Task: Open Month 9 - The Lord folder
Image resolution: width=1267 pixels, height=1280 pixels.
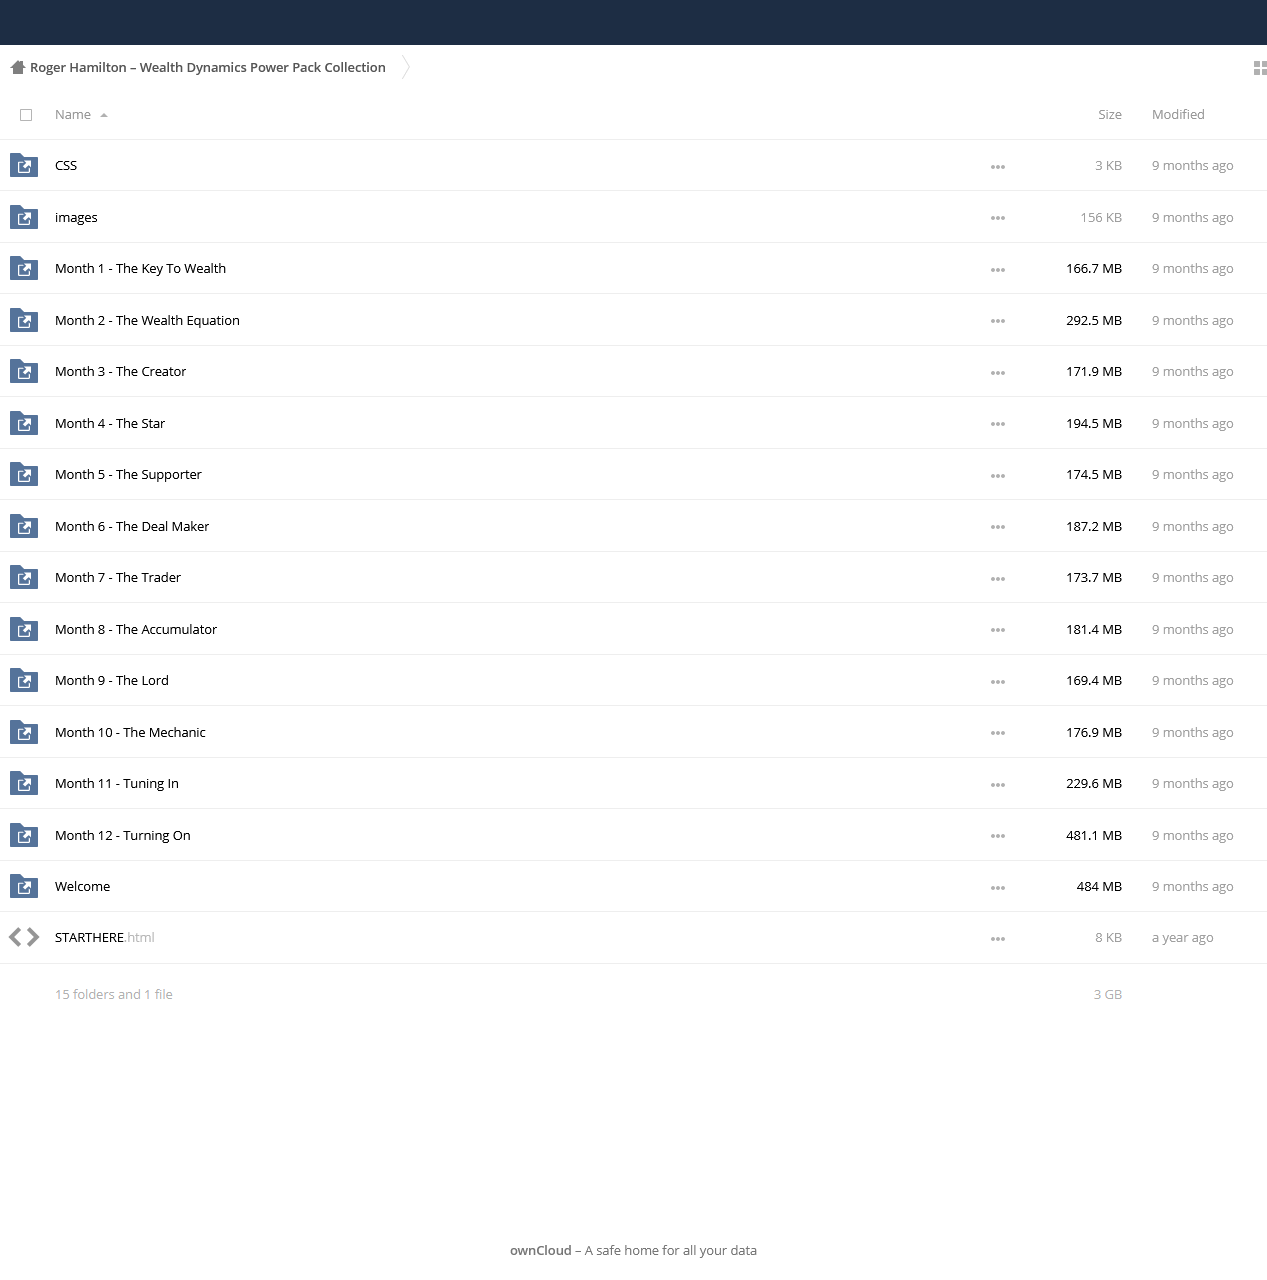Action: tap(112, 681)
